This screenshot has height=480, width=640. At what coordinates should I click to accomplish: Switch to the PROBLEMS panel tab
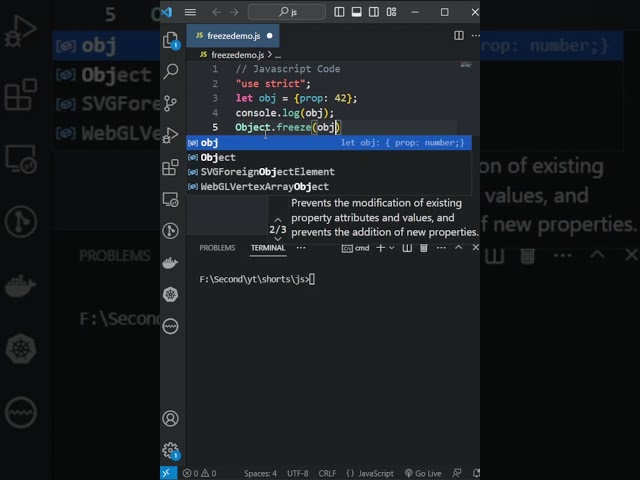click(217, 248)
